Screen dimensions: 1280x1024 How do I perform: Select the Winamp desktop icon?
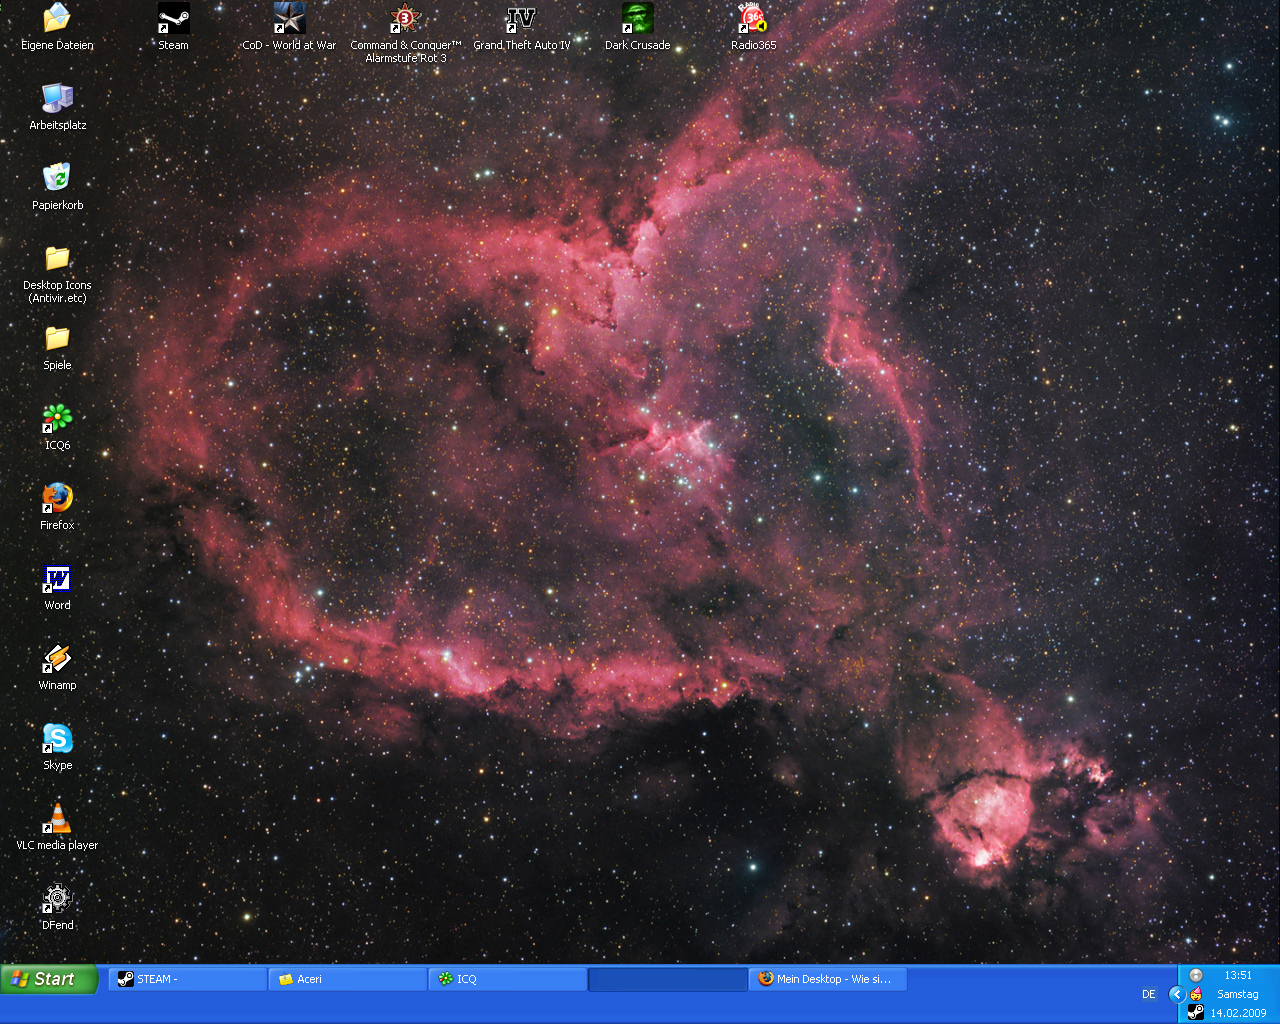tap(57, 659)
